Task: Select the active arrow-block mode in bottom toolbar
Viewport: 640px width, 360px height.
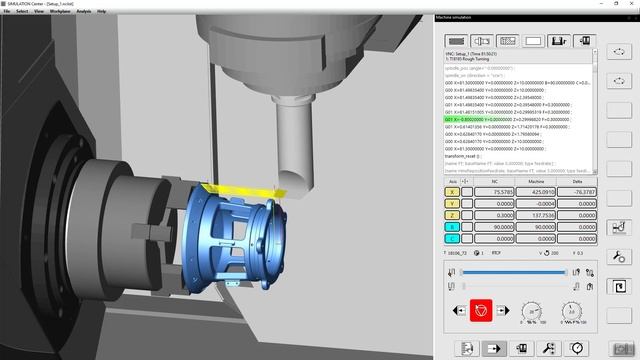Action: [x=494, y=348]
